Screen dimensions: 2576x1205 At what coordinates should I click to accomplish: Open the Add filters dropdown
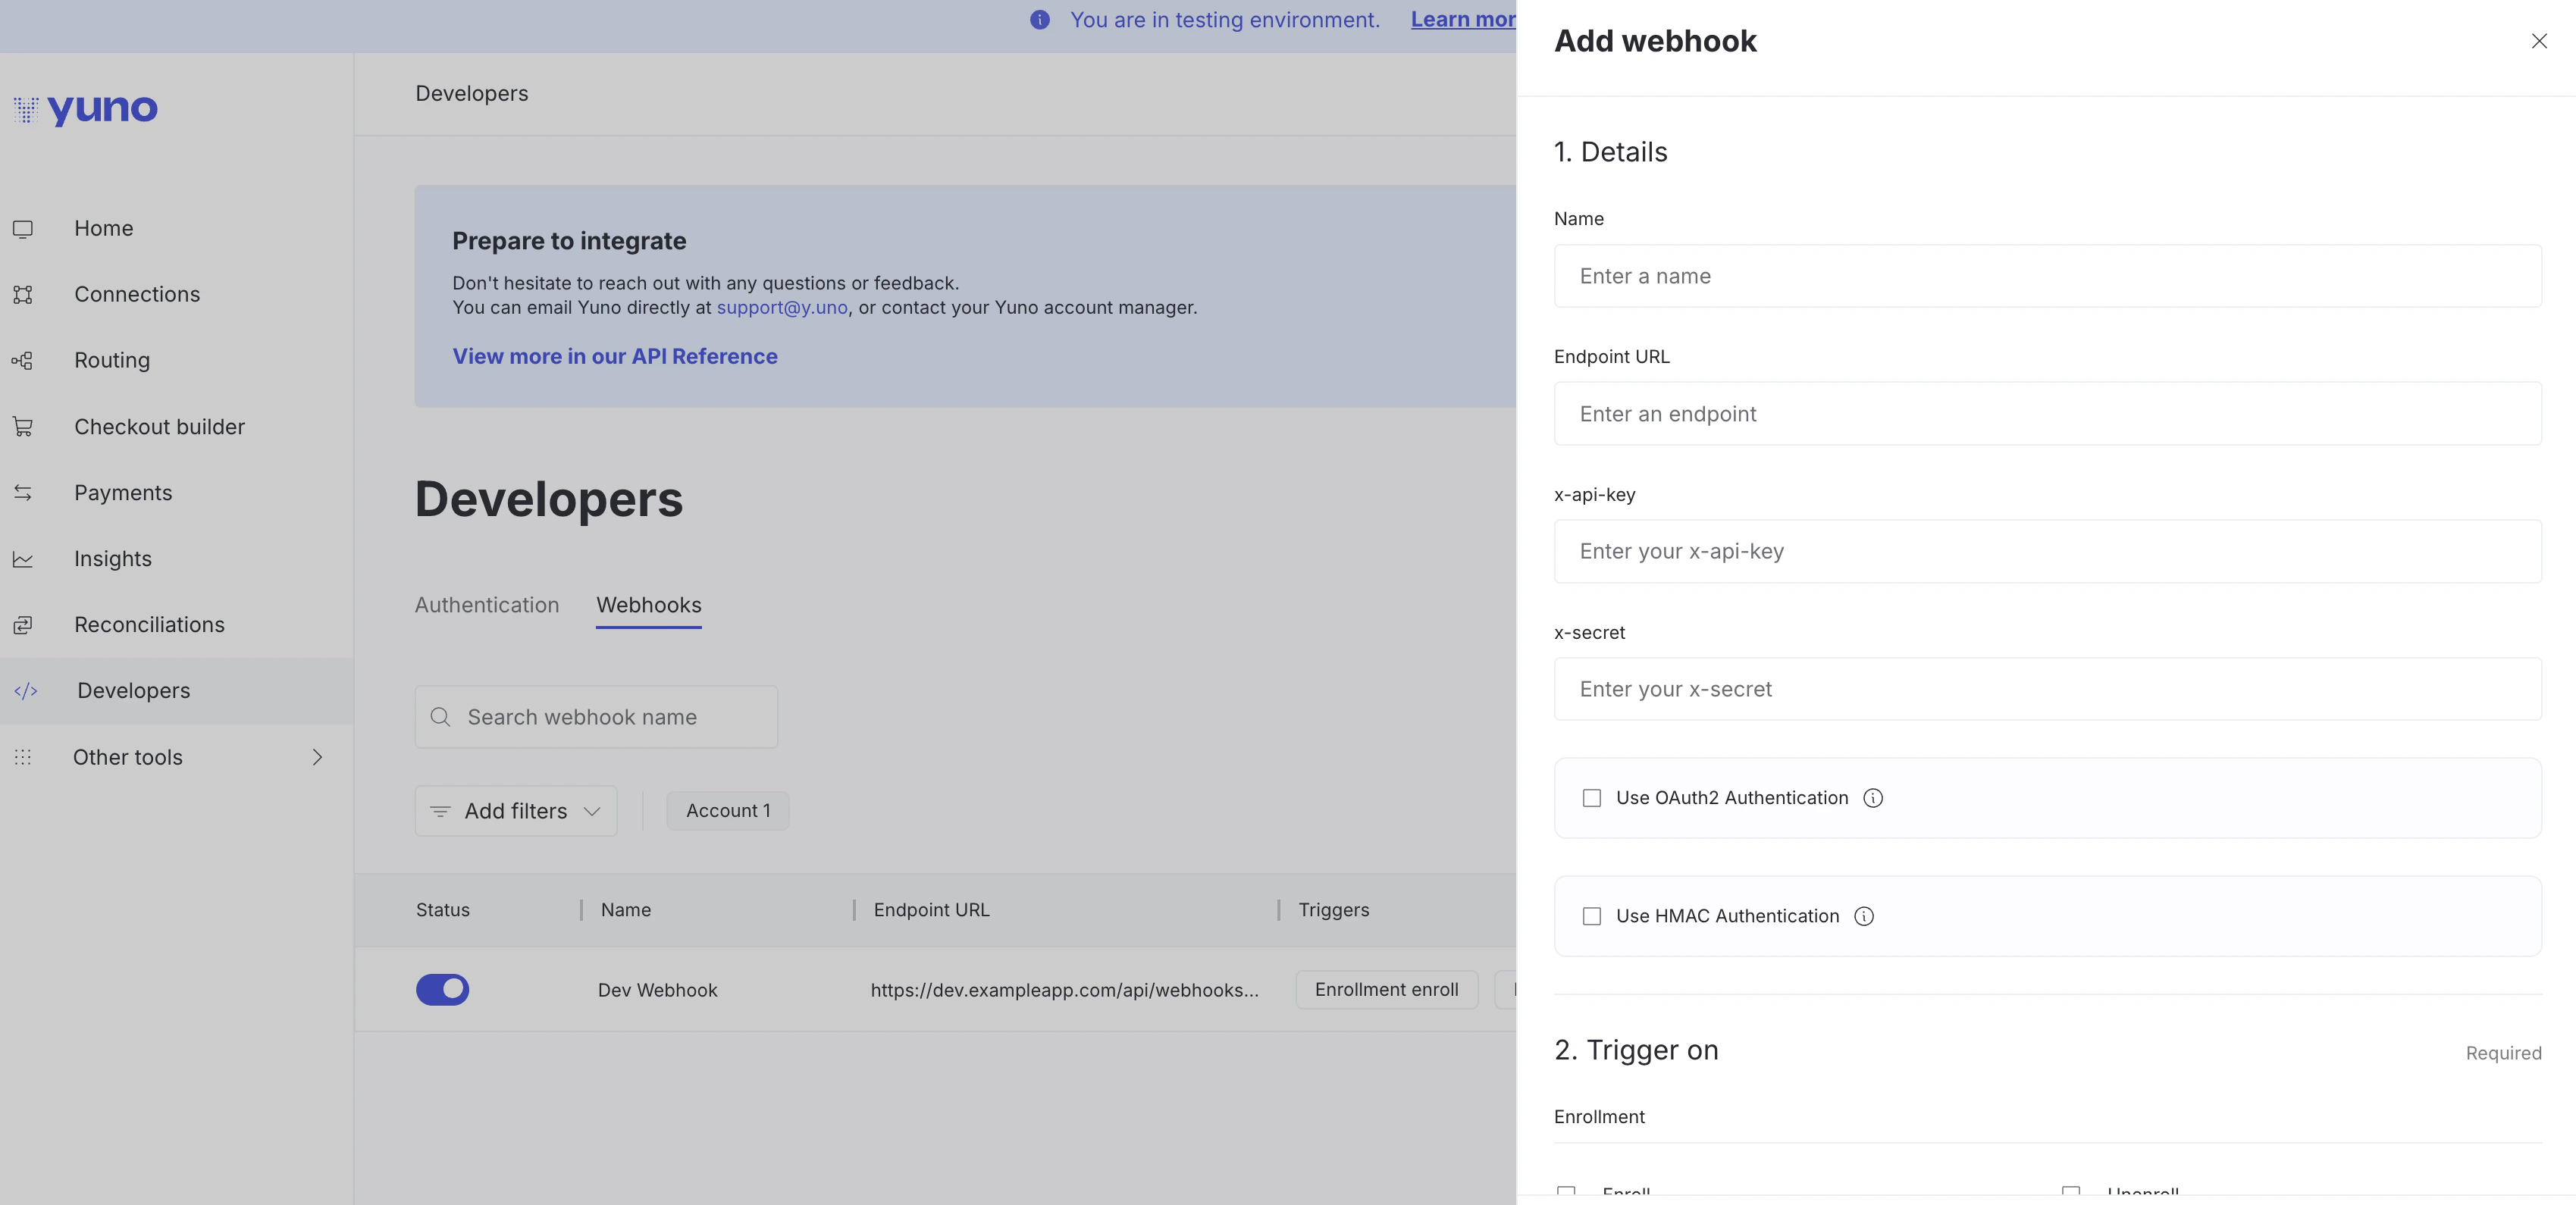515,811
